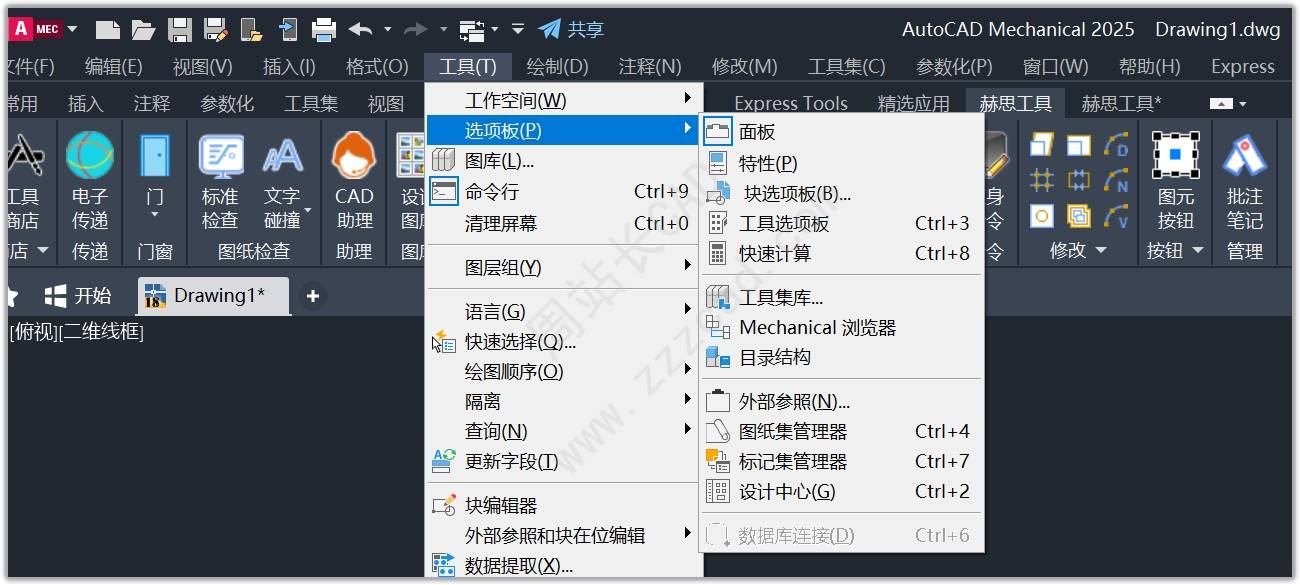Click the arc V icon in 修改 panel
Image resolution: width=1300 pixels, height=585 pixels.
point(1117,216)
